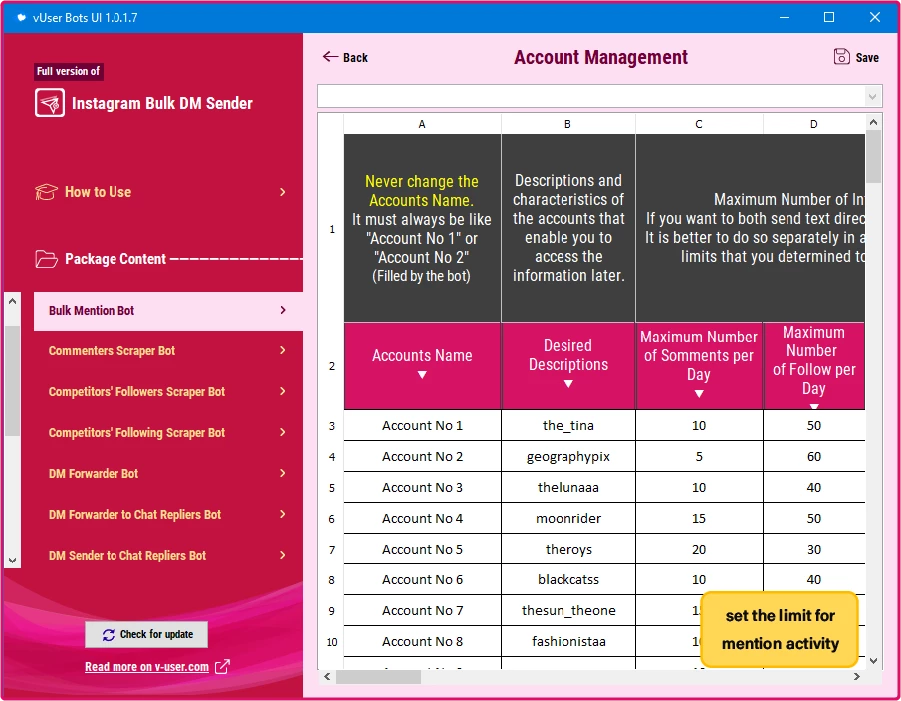Image resolution: width=901 pixels, height=701 pixels.
Task: Click the Instagram Bulk DM Sender logo icon
Action: pos(49,103)
